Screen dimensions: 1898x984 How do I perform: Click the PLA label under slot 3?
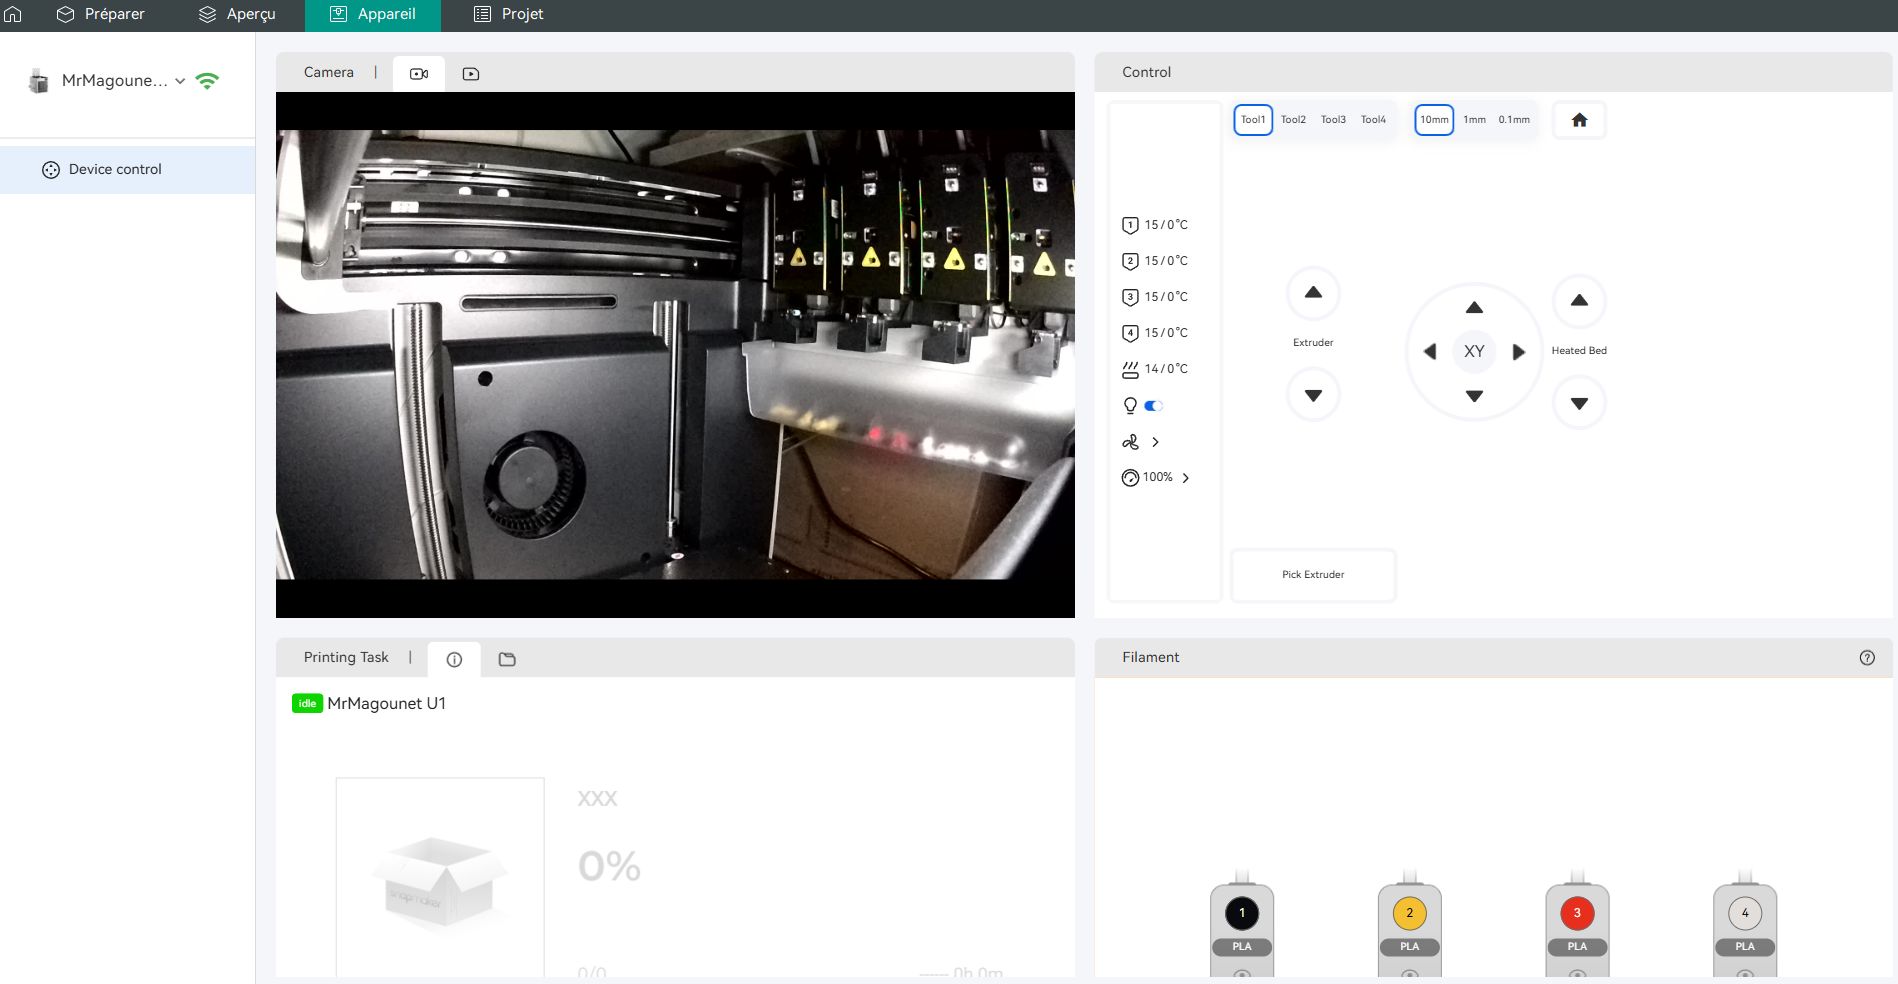click(x=1577, y=947)
